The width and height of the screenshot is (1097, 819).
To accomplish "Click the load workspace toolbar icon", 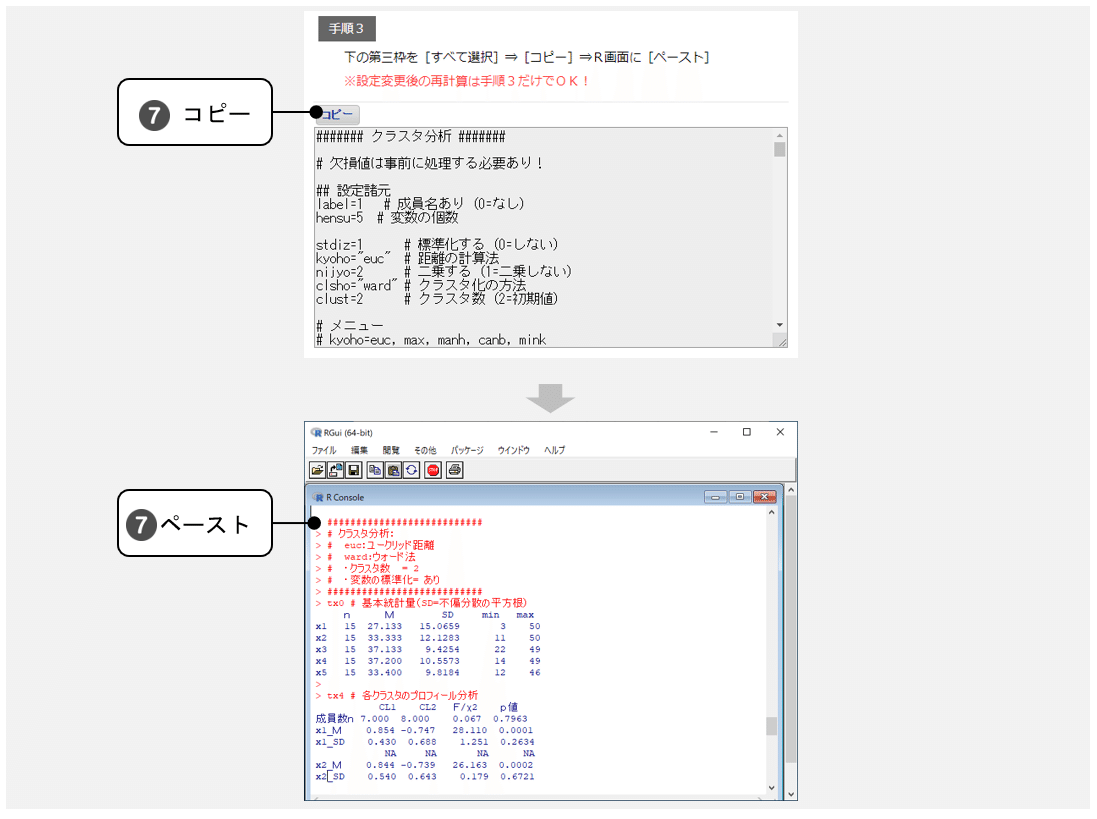I will coord(334,470).
